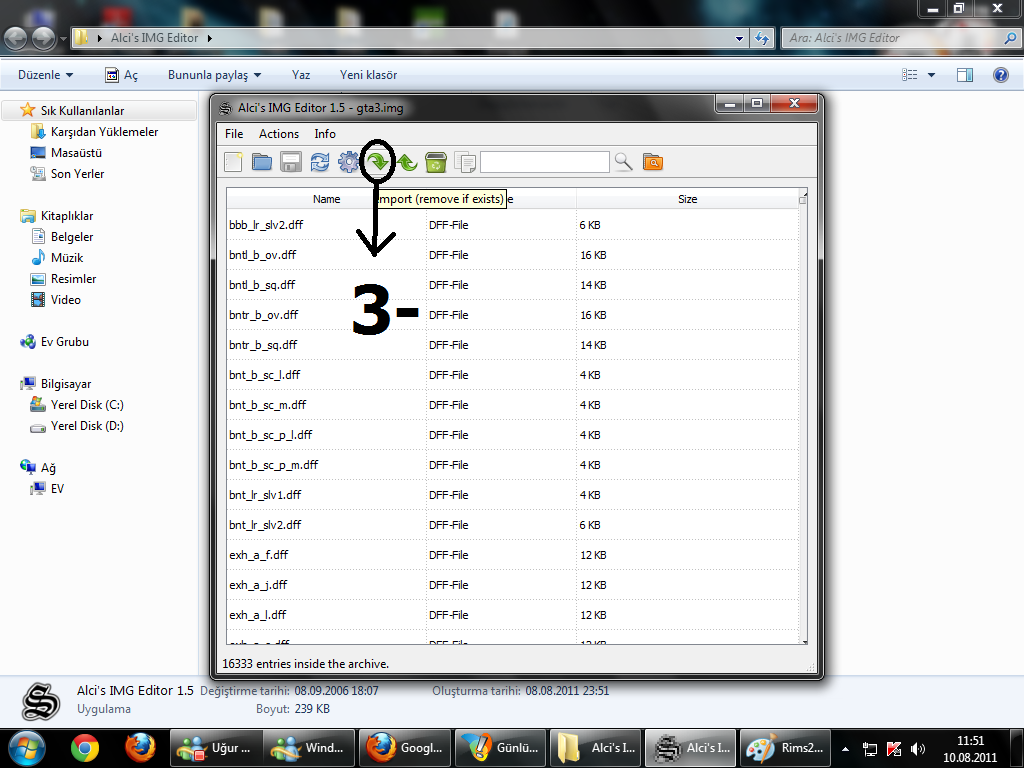Show hidden system tray icons
Screen dimensions: 1024x768
846,749
